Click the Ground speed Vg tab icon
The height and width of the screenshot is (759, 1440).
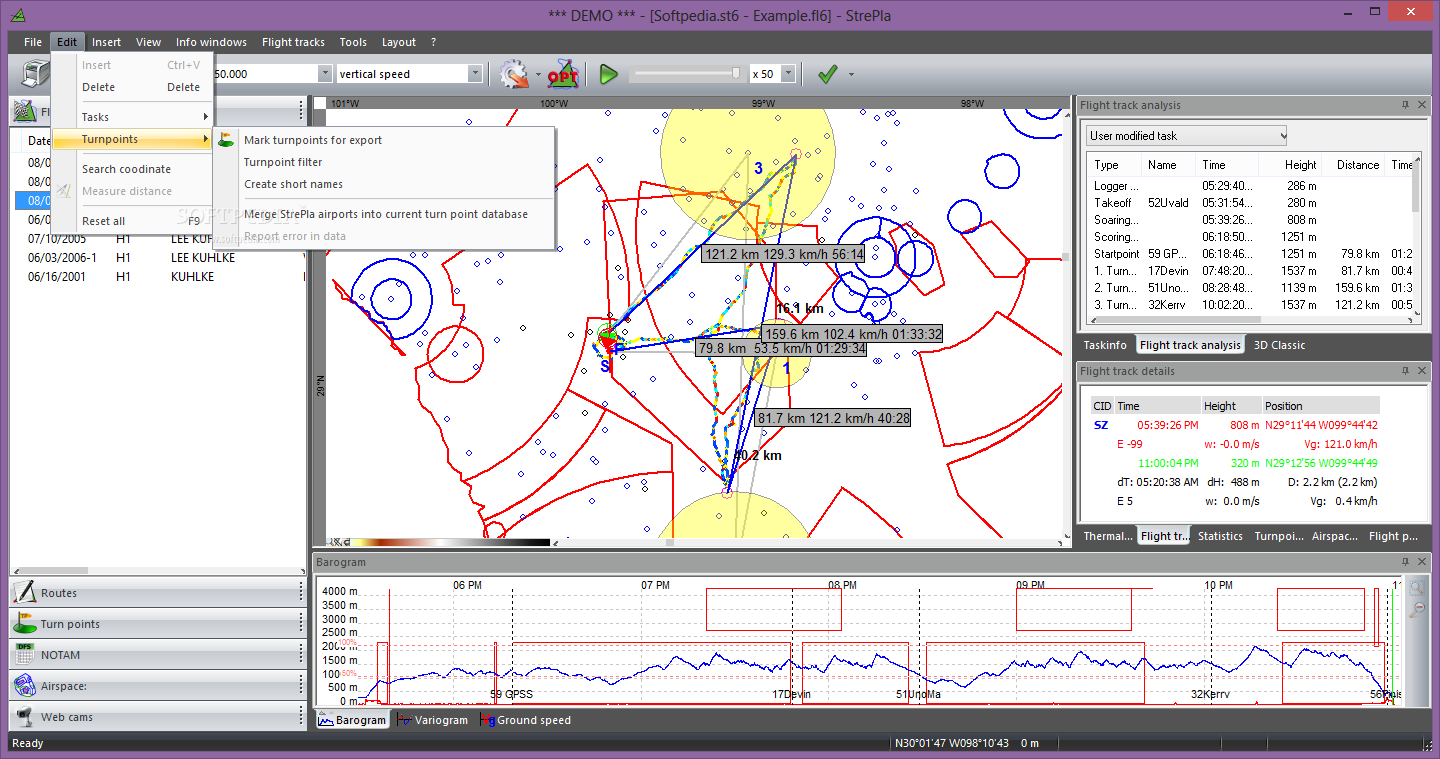tap(487, 720)
